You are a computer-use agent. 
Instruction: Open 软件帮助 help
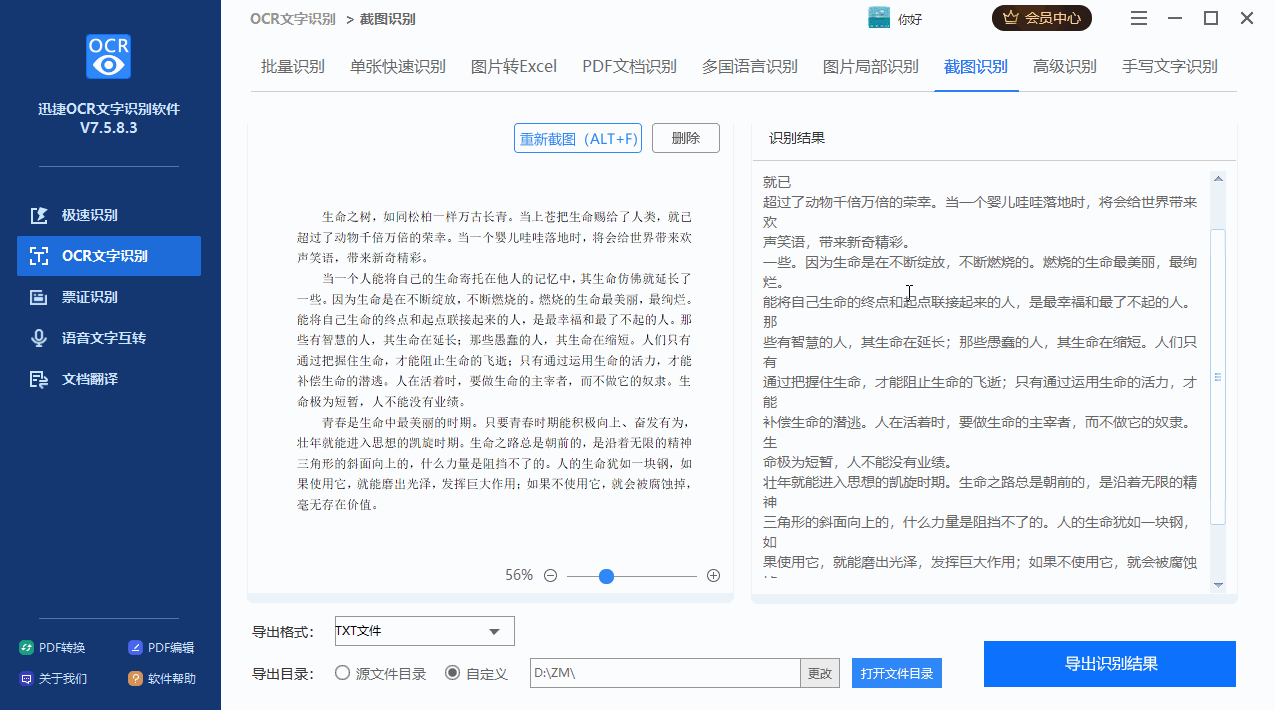[x=161, y=678]
